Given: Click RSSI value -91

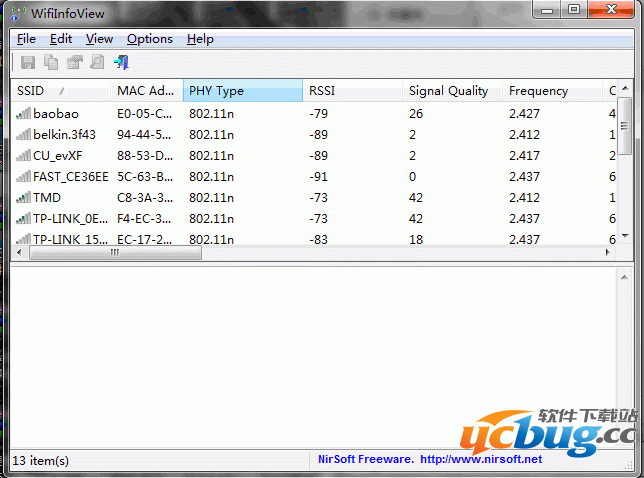Looking at the screenshot, I should pos(318,176).
